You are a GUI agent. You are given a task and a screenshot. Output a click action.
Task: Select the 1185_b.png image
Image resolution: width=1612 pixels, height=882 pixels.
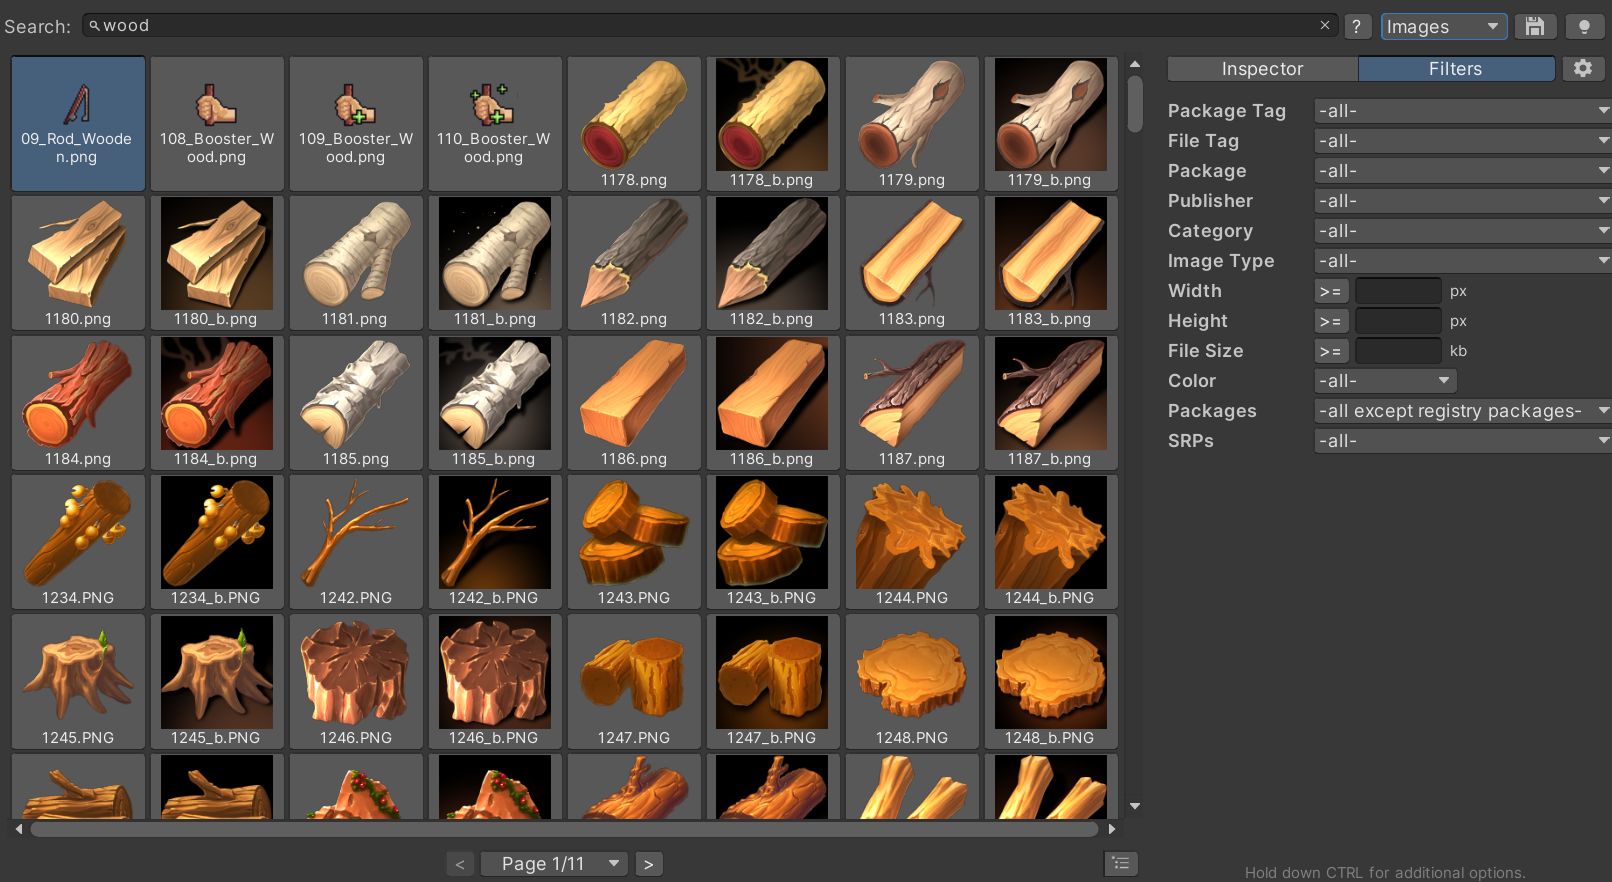point(495,402)
